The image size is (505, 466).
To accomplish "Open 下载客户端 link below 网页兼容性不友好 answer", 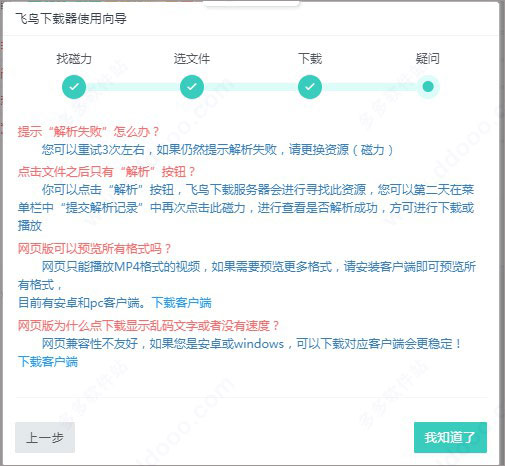I will pos(48,362).
